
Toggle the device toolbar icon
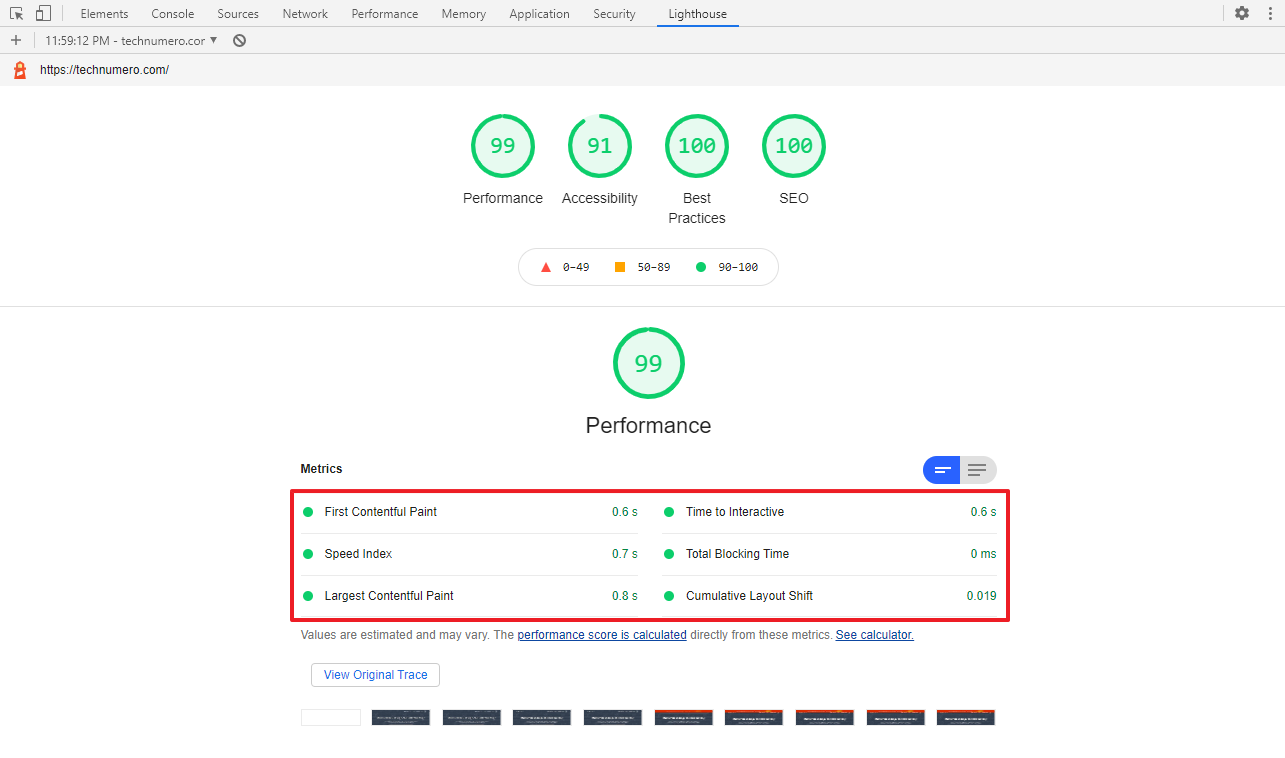point(42,13)
